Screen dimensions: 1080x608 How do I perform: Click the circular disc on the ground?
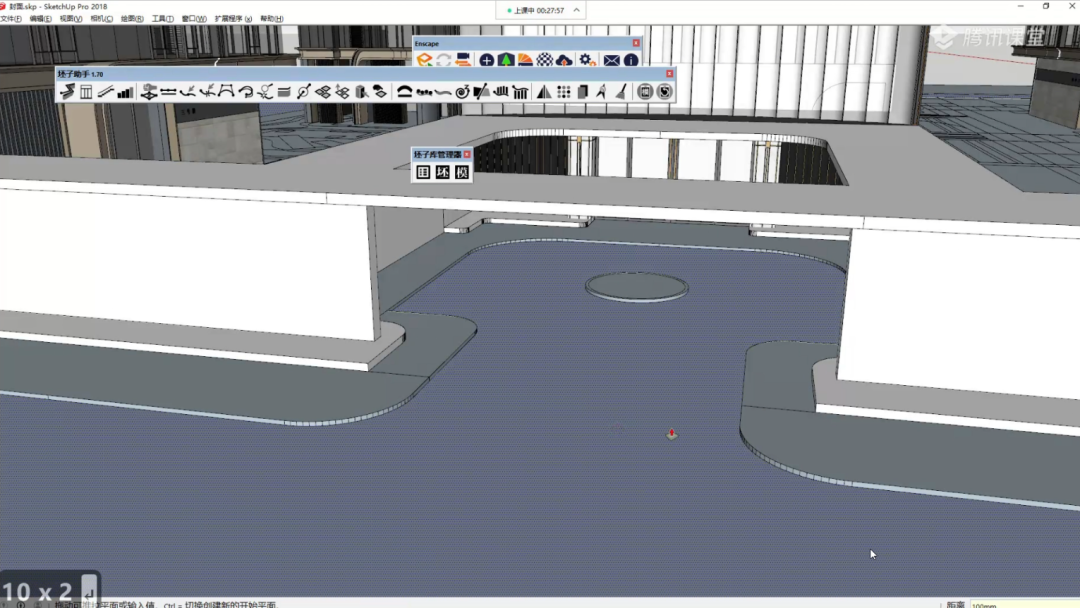[x=636, y=286]
